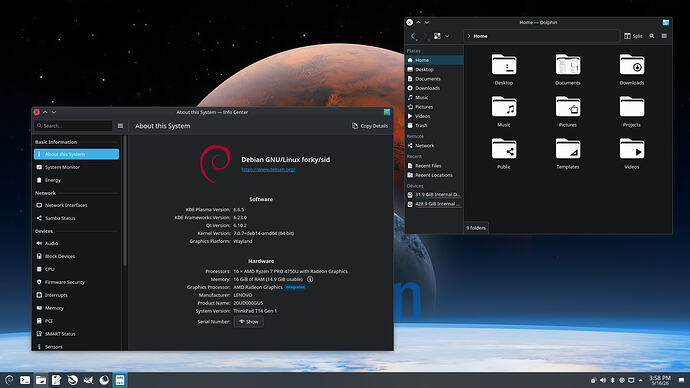Open the Documents folder icon in Dolphin
This screenshot has width=690, height=388.
coord(568,65)
